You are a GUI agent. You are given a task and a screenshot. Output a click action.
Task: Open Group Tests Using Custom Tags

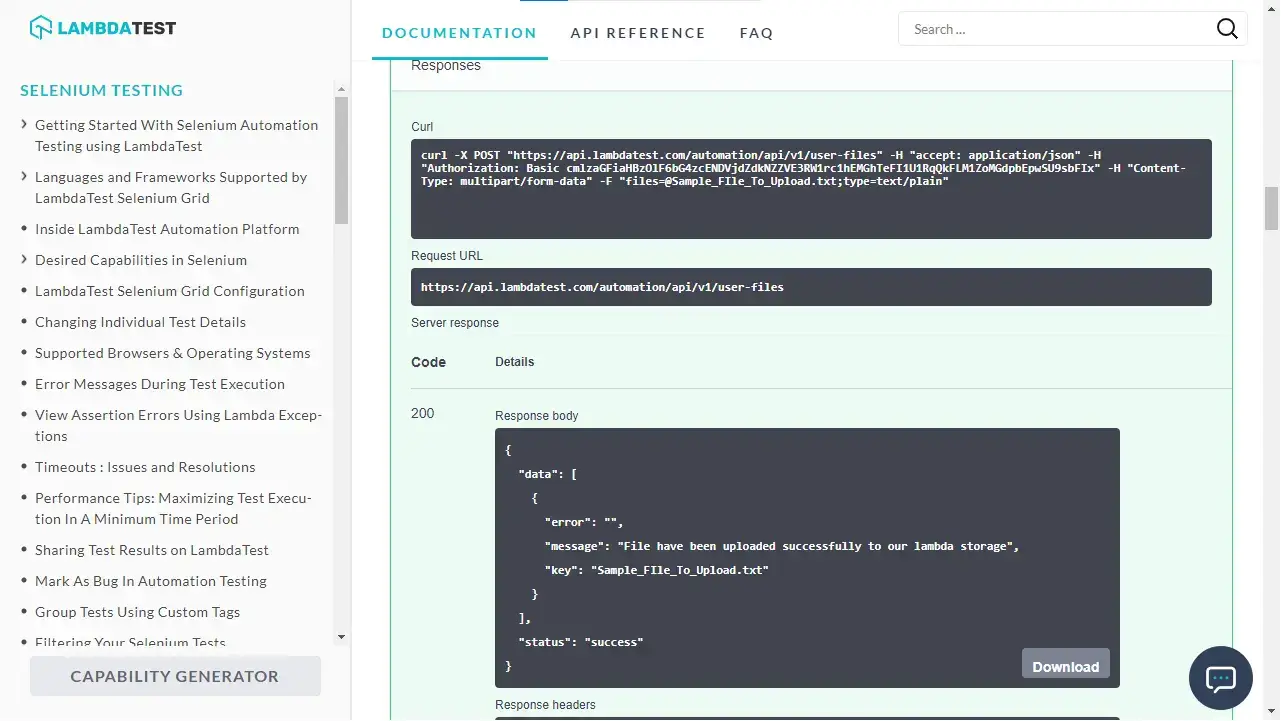[137, 612]
